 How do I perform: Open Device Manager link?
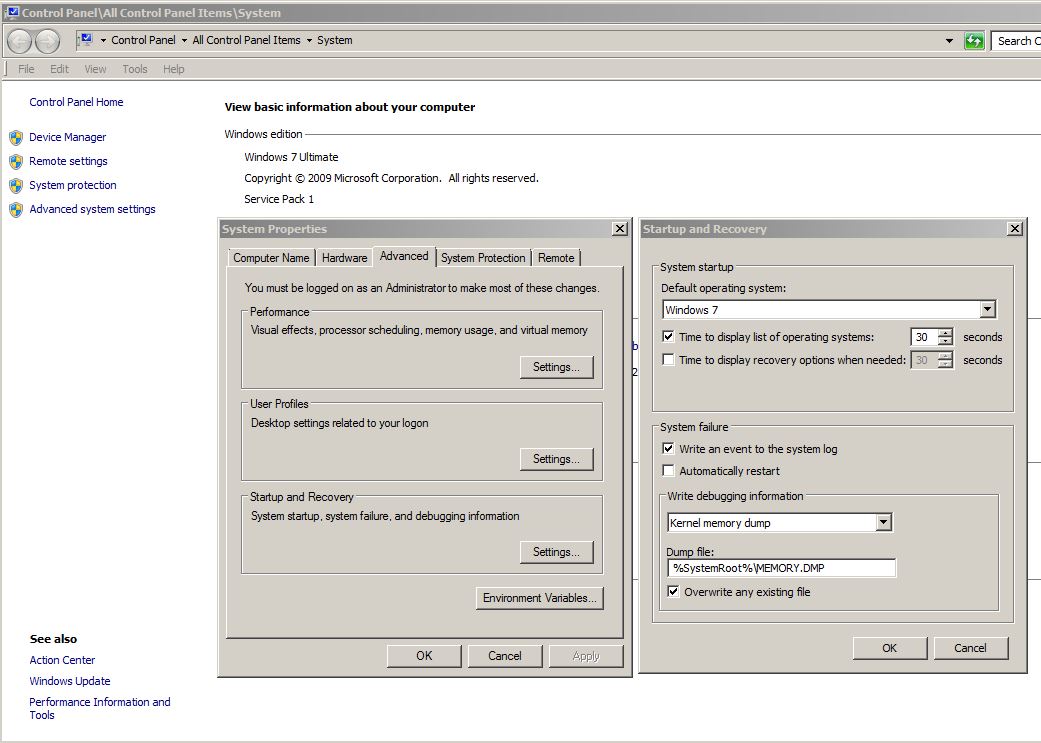tap(68, 137)
